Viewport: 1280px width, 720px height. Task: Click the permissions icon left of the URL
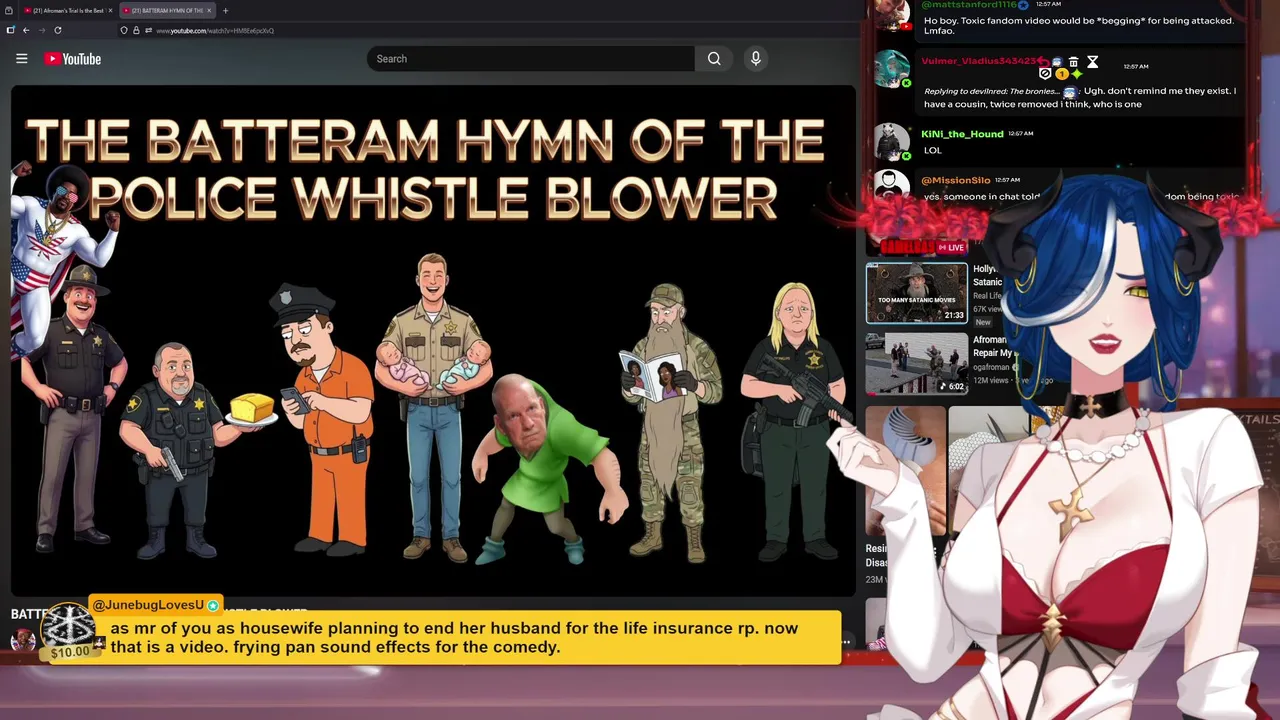click(148, 30)
